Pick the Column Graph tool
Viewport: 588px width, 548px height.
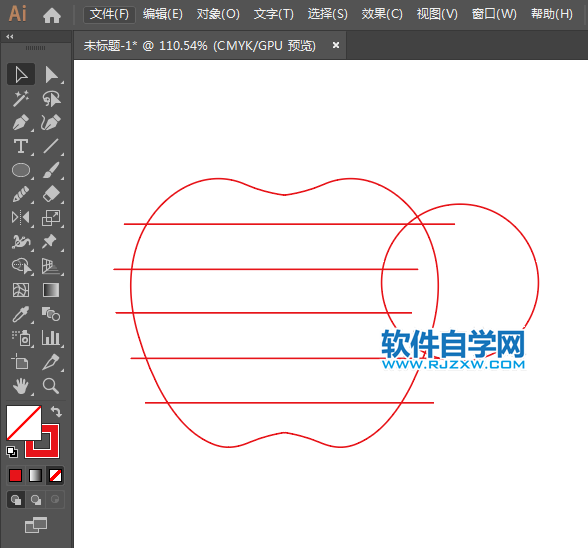coord(51,338)
